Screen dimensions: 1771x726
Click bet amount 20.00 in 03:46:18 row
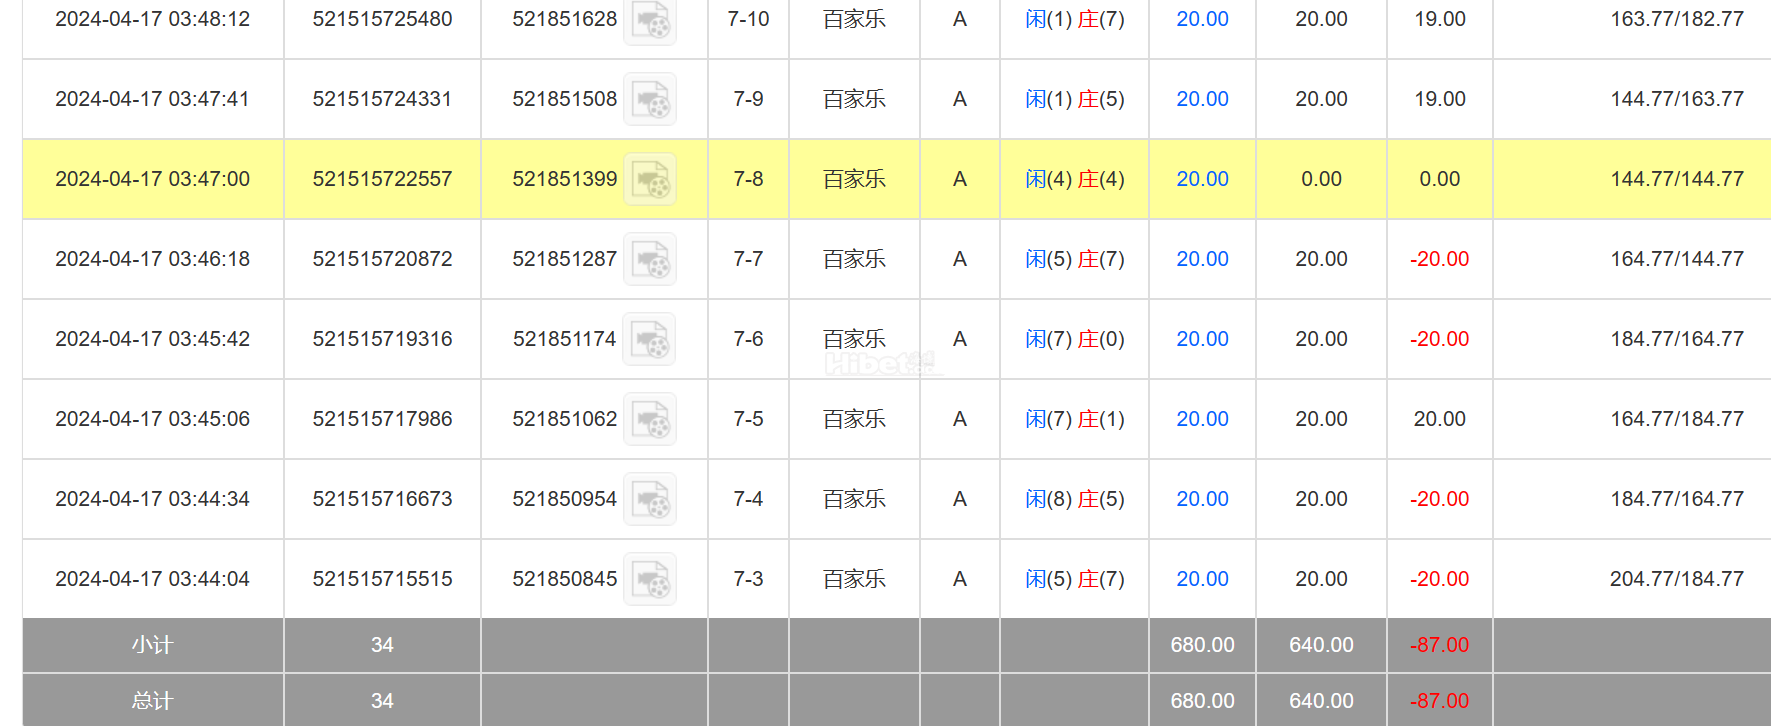[x=1202, y=259]
